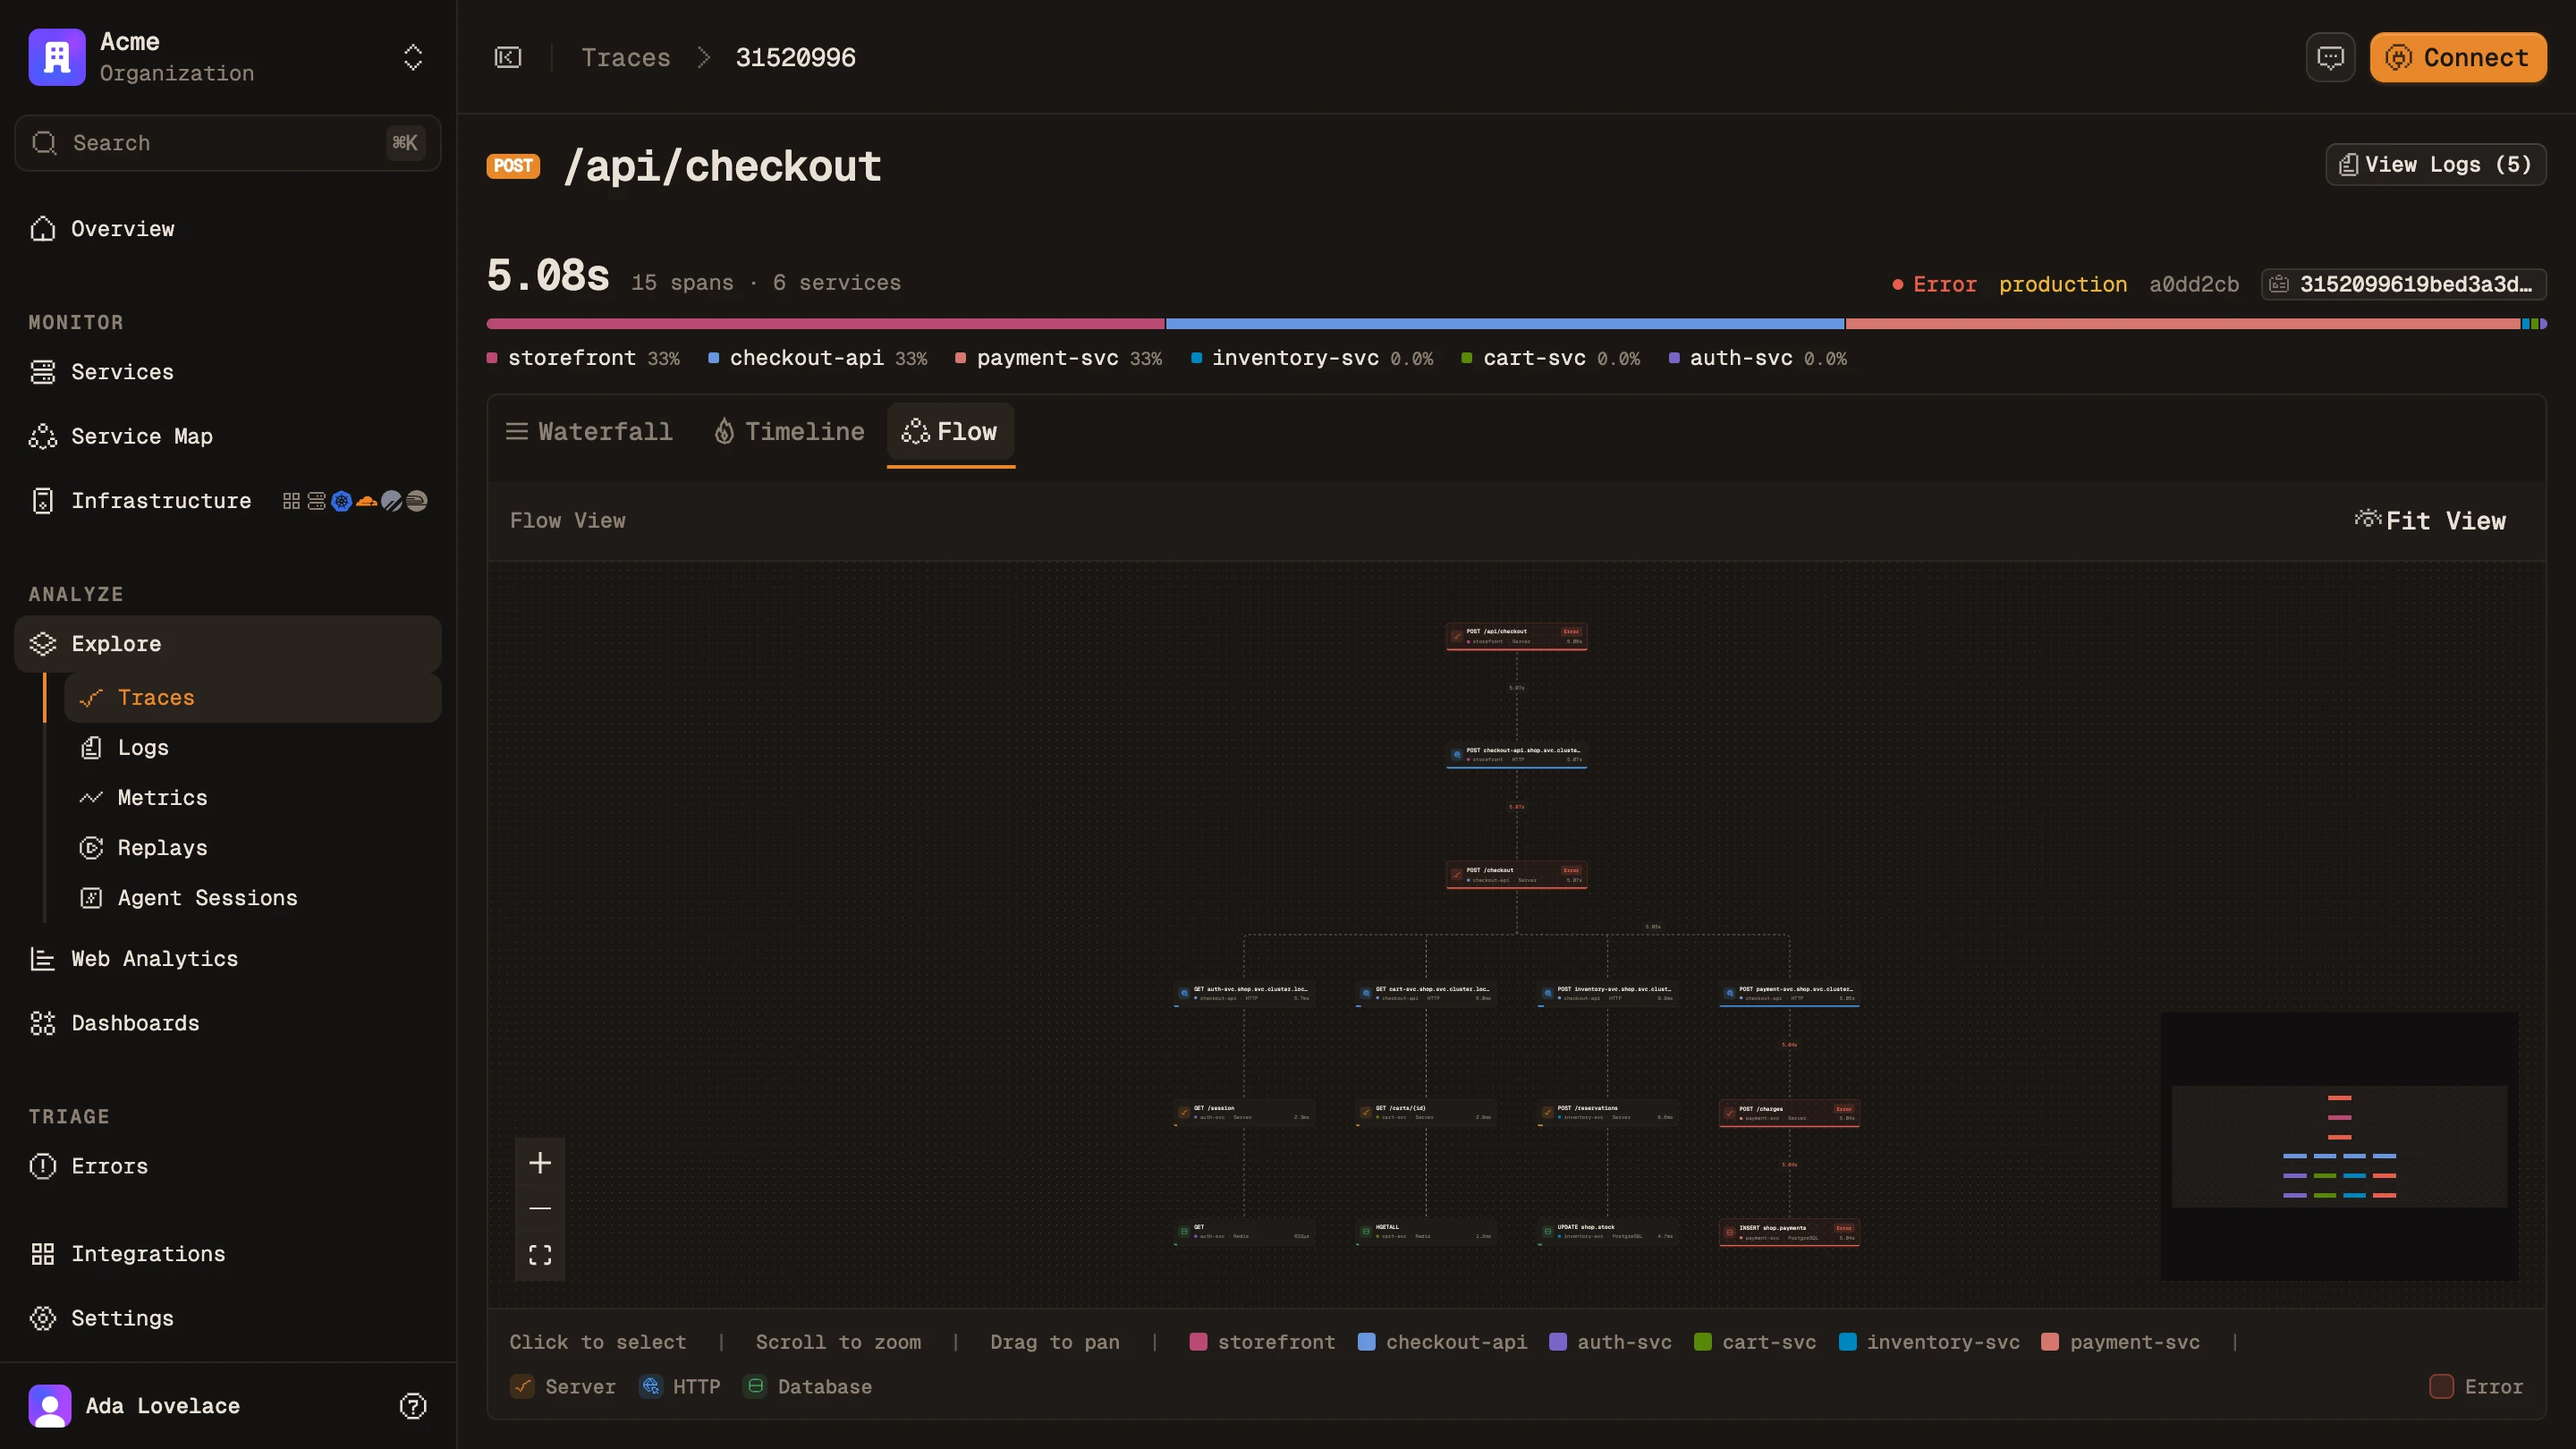The width and height of the screenshot is (2576, 1449).
Task: Copy trace ID 3152099619bed3a3d
Action: 2404,284
